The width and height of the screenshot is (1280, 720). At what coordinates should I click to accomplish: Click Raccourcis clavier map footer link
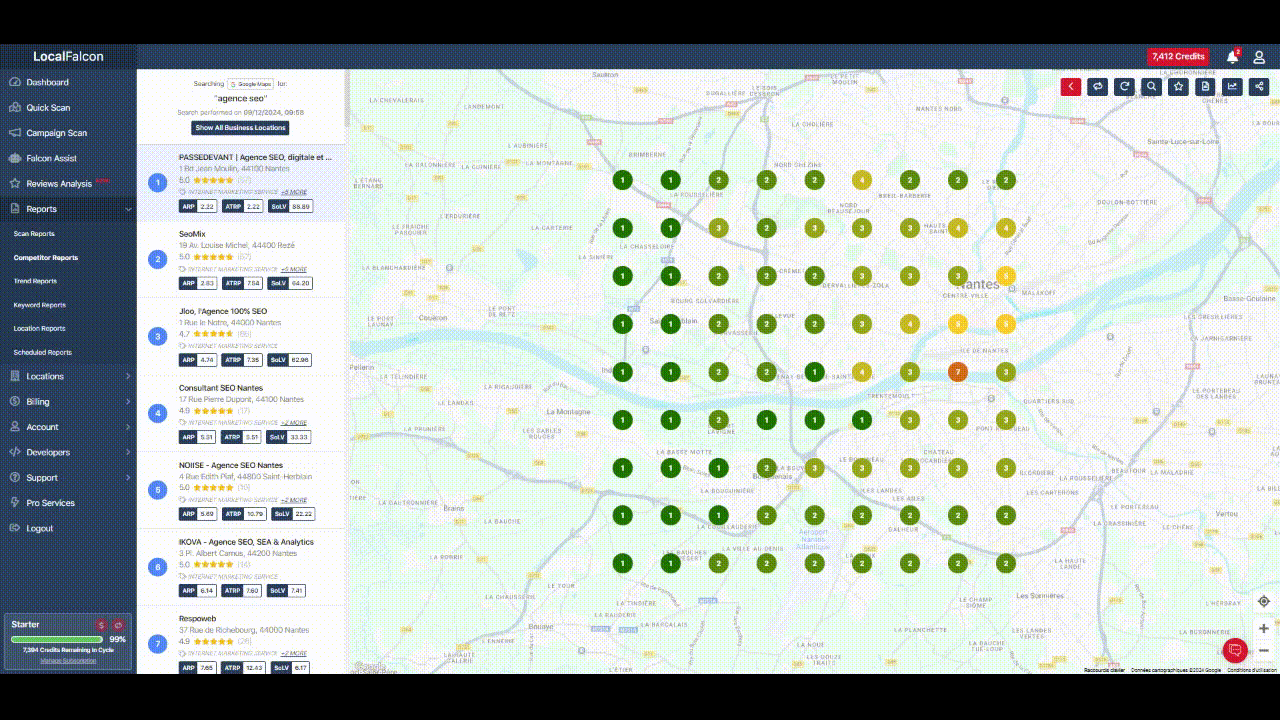pyautogui.click(x=1104, y=670)
